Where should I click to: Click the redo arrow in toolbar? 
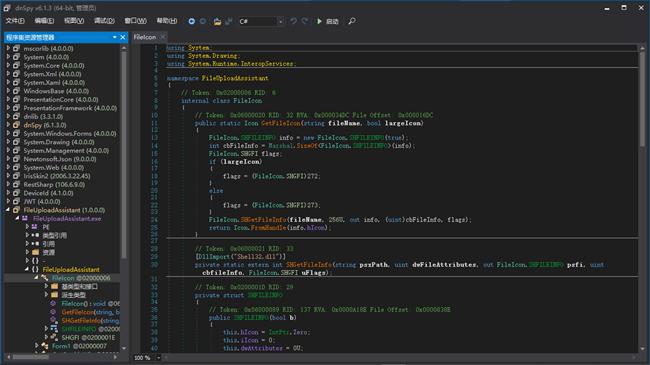pos(305,21)
